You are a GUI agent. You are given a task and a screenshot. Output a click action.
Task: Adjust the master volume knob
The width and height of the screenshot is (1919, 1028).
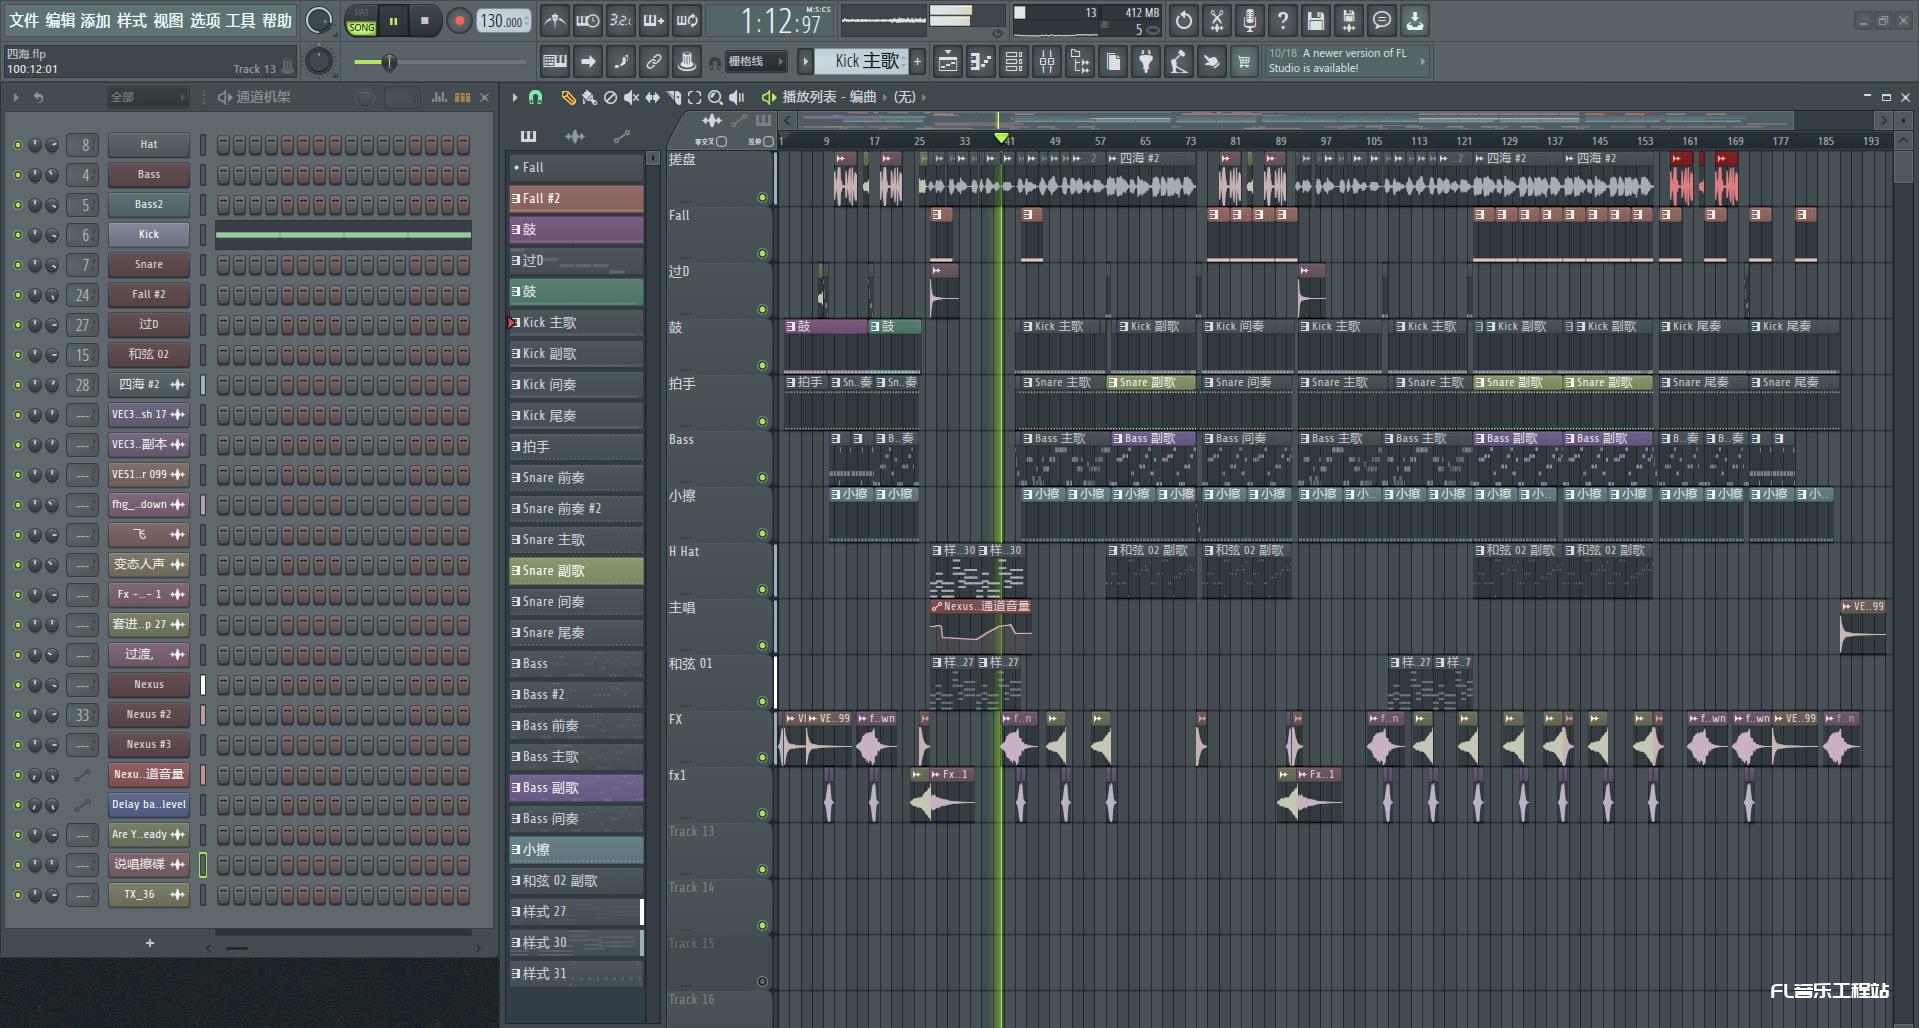(319, 20)
